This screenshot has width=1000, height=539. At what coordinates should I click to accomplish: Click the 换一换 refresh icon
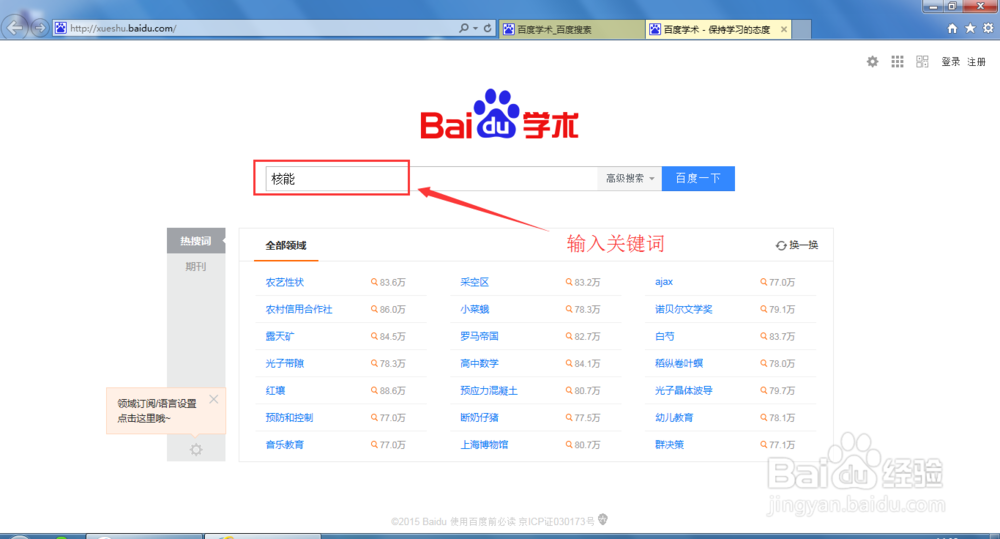pyautogui.click(x=781, y=246)
